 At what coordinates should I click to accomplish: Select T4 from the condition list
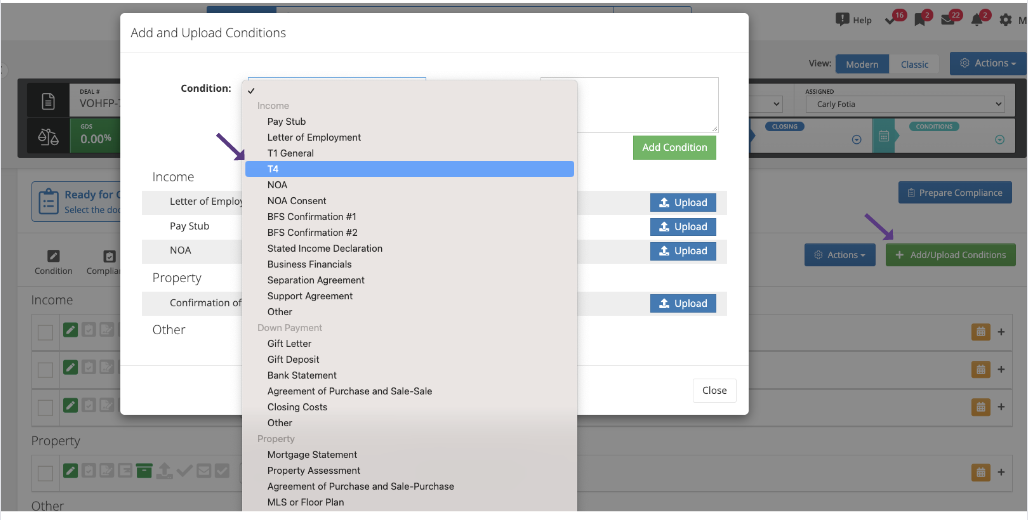coord(409,169)
